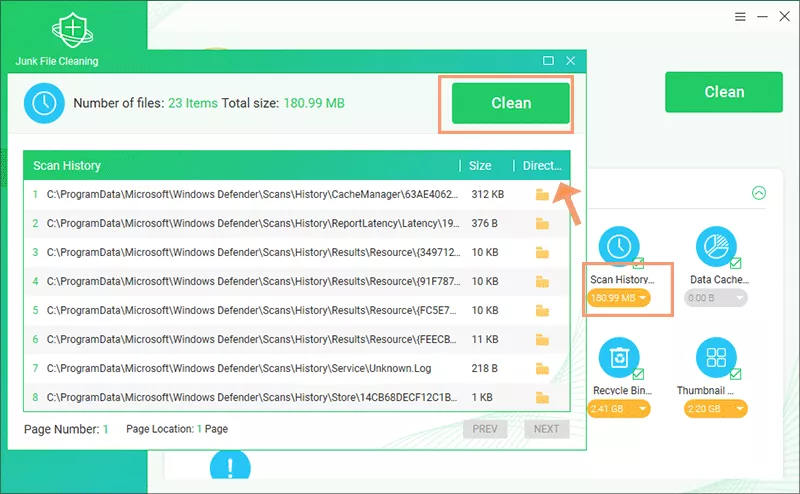
Task: Click the Thumbnail grid icon
Action: coord(716,357)
